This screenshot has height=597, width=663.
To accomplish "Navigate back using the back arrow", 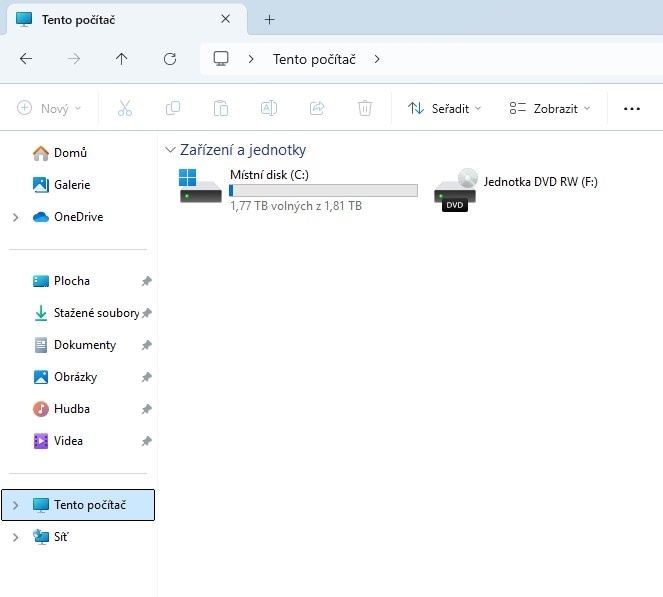I will (26, 59).
